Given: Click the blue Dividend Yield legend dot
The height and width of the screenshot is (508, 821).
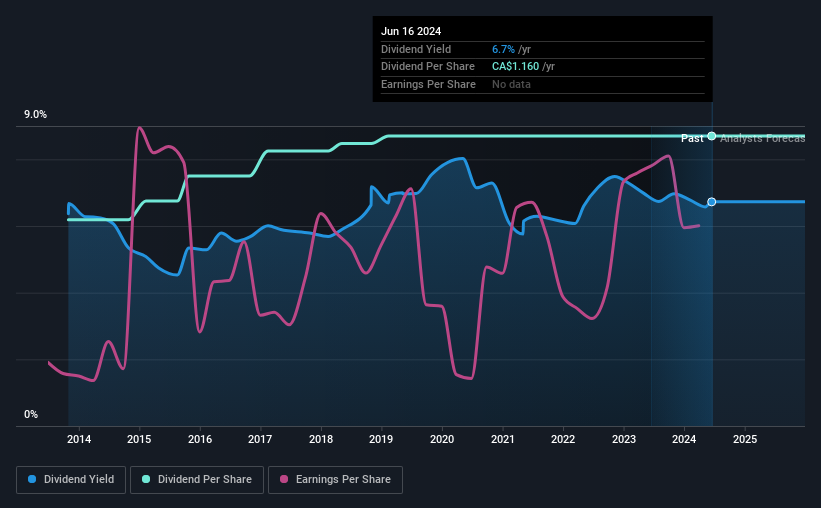Looking at the screenshot, I should pyautogui.click(x=32, y=479).
